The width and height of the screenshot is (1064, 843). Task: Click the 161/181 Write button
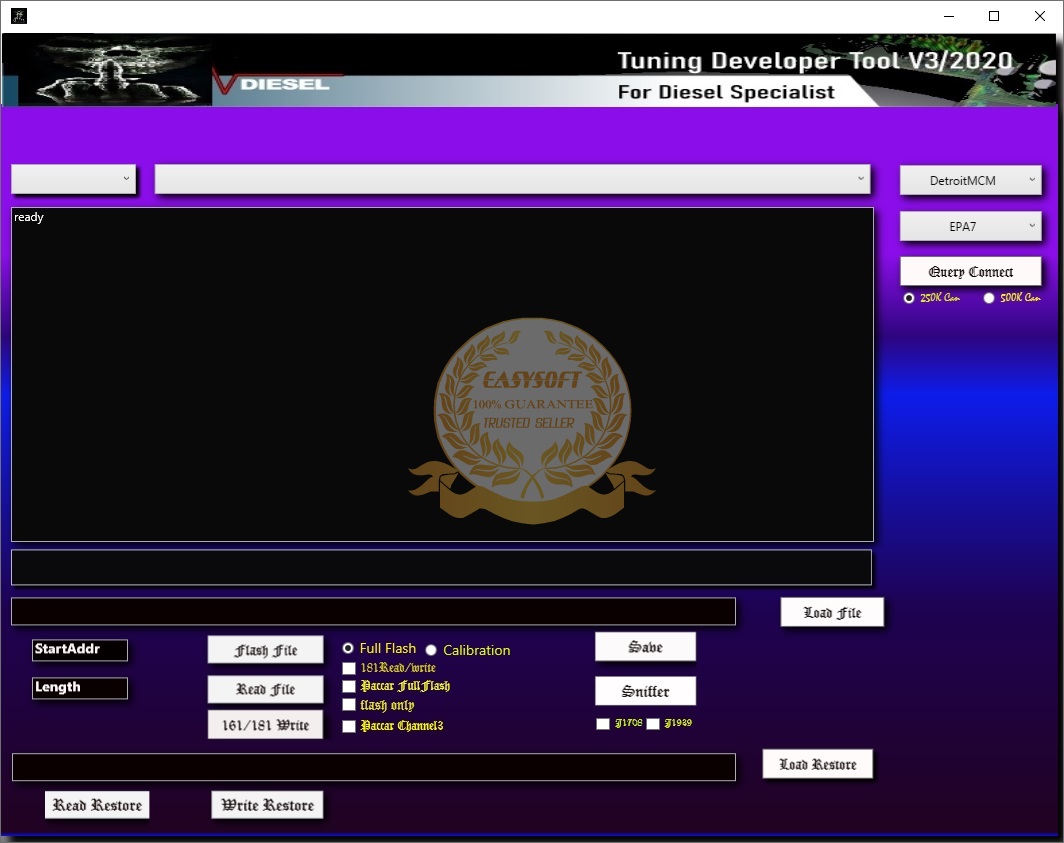(265, 725)
